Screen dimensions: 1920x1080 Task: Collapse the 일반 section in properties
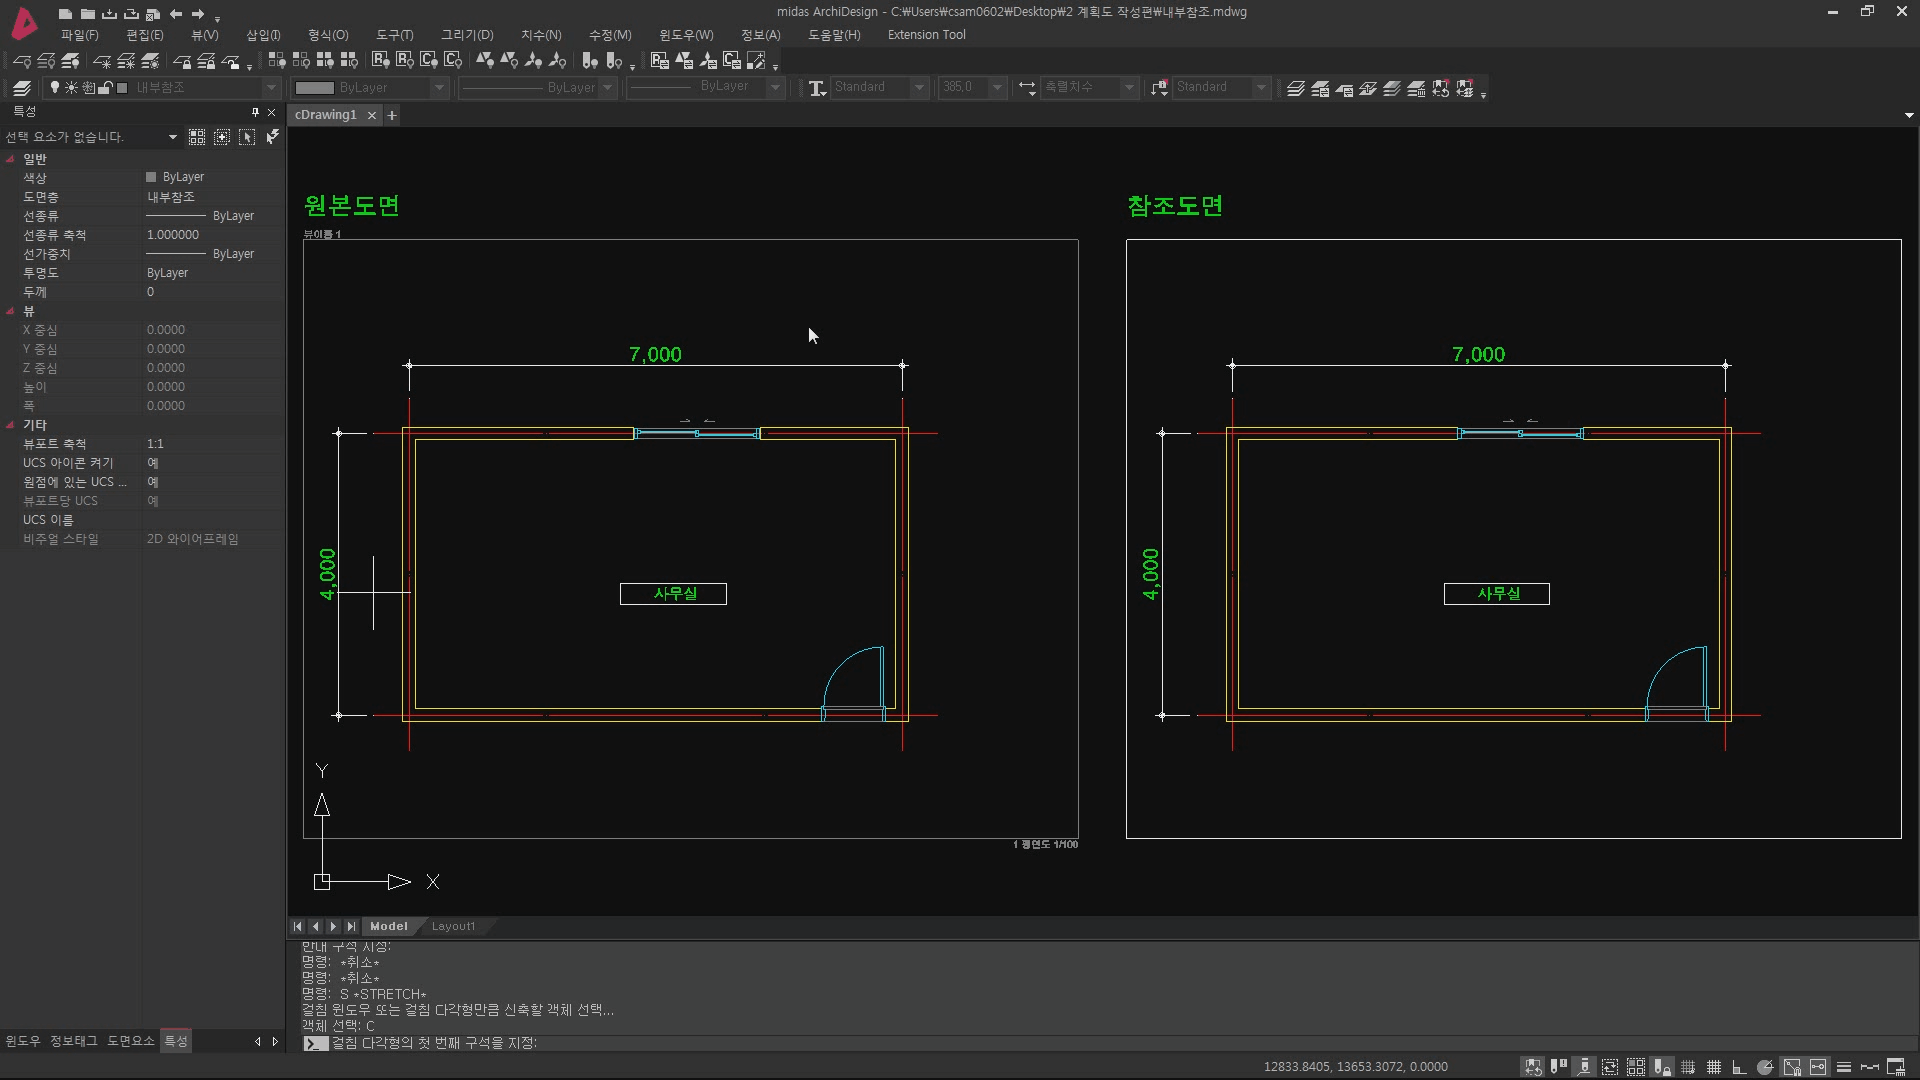click(10, 159)
